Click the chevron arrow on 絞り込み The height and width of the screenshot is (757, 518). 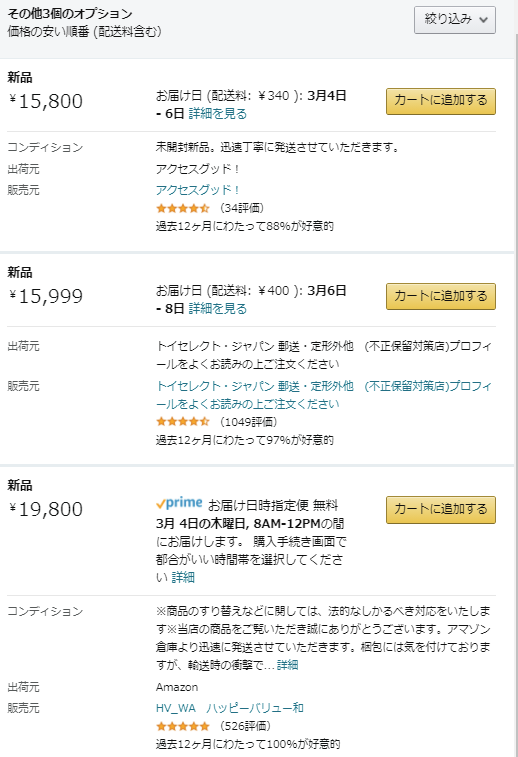483,20
